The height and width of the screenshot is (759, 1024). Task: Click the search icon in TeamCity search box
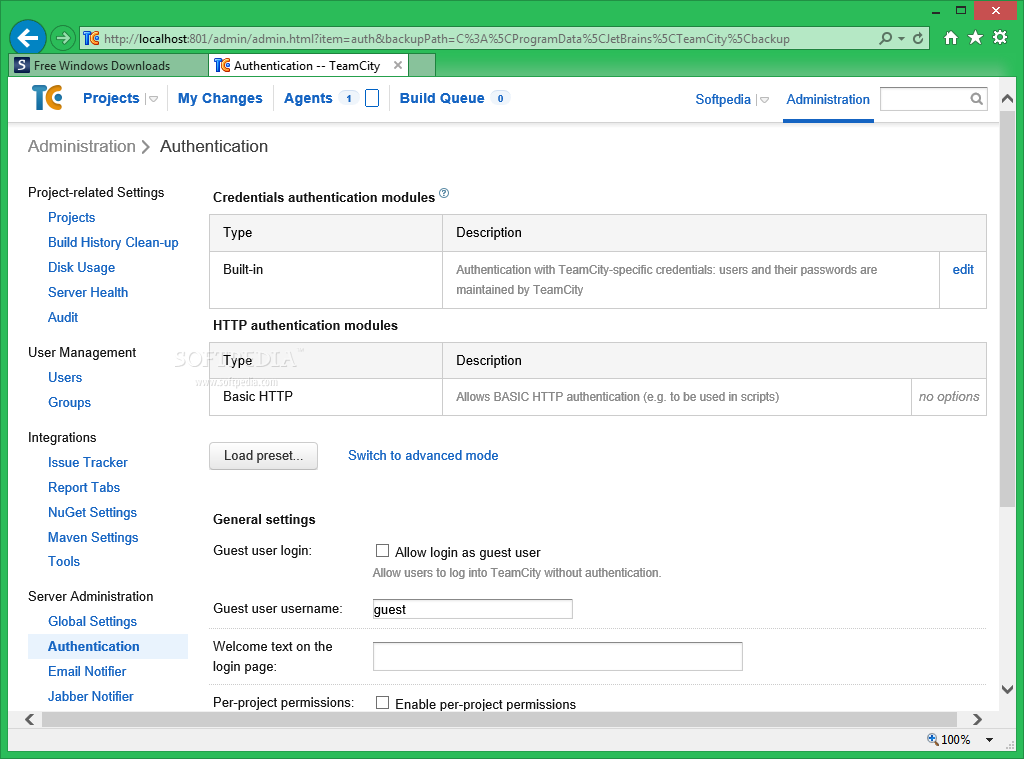[976, 99]
